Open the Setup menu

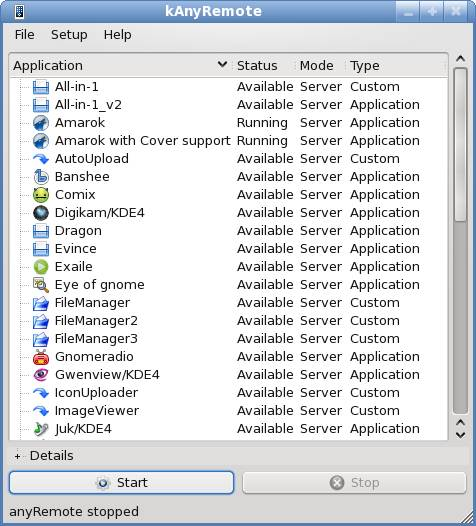tap(69, 35)
